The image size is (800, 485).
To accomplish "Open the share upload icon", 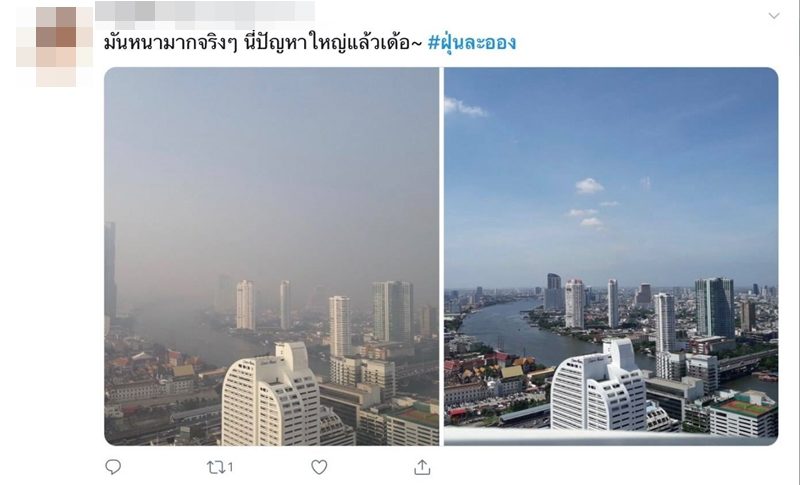I will tap(422, 467).
